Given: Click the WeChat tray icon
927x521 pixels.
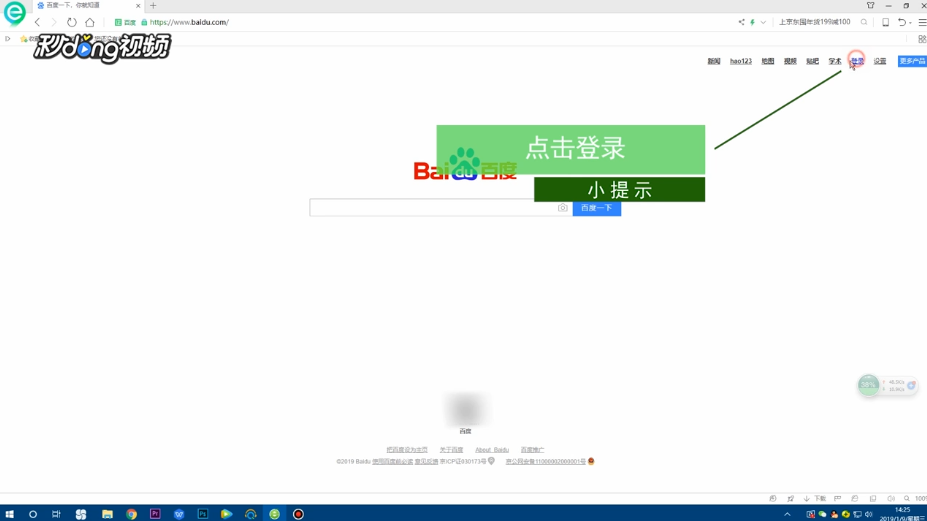Looking at the screenshot, I should tap(822, 514).
